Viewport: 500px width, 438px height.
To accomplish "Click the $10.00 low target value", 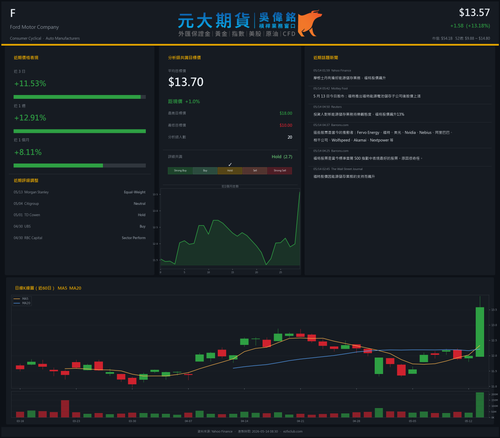I will (x=286, y=125).
